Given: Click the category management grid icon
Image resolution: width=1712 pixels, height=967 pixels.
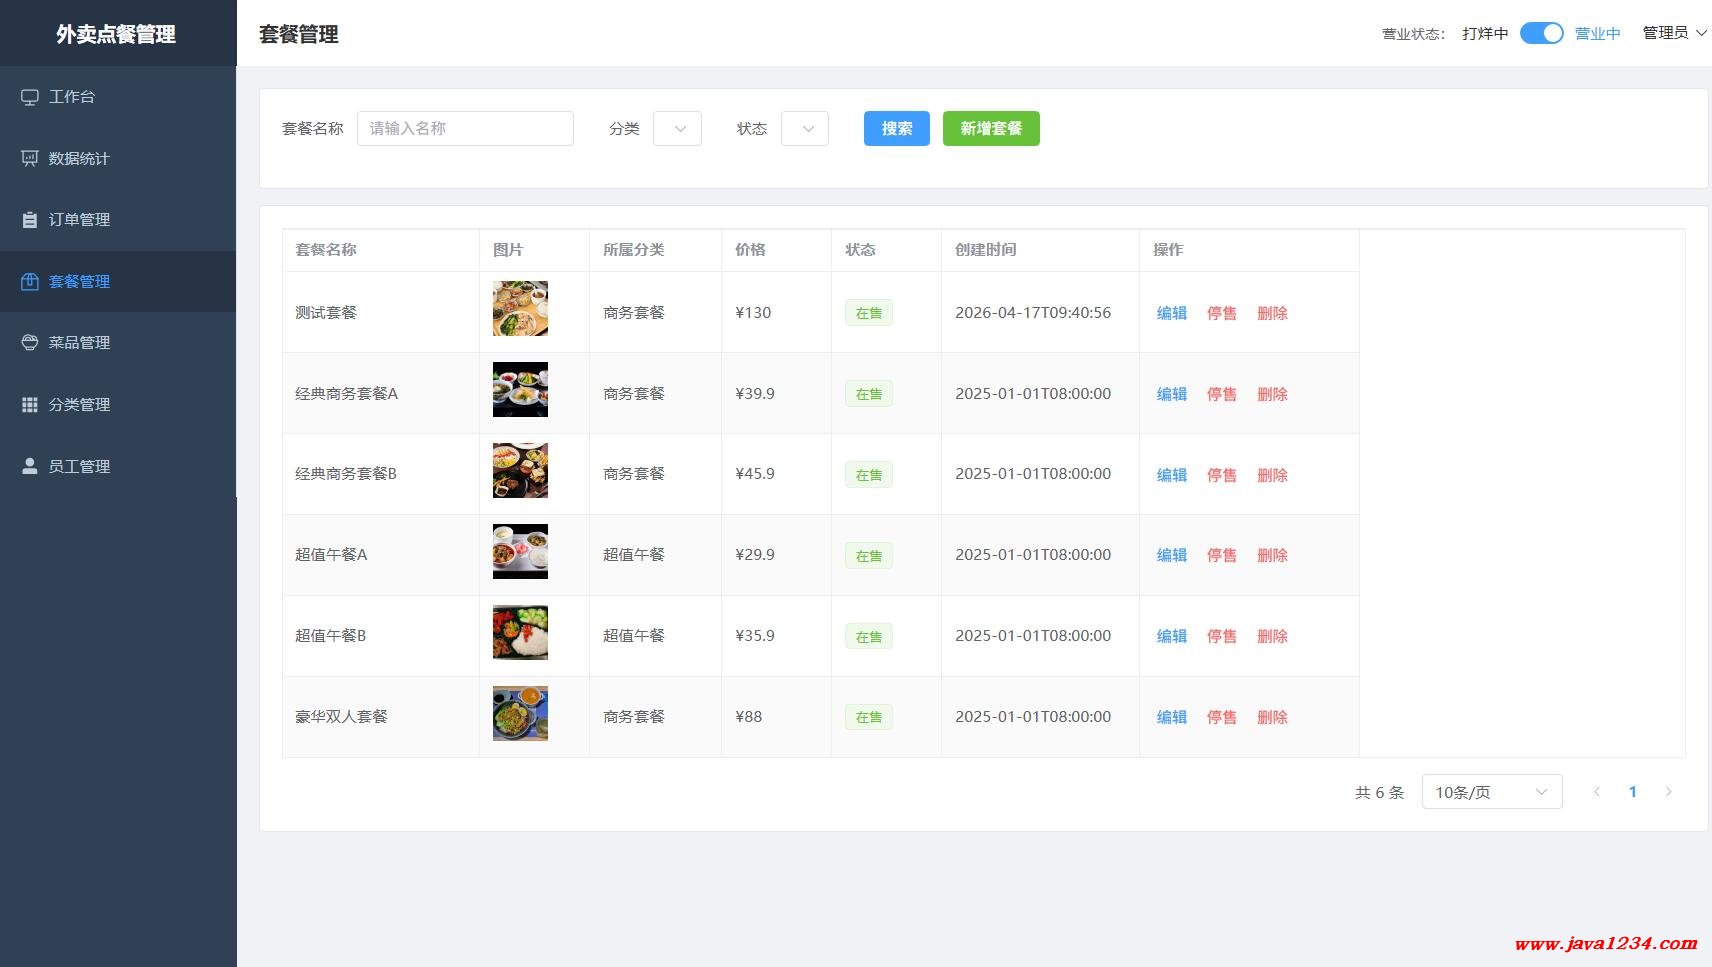Looking at the screenshot, I should [30, 405].
